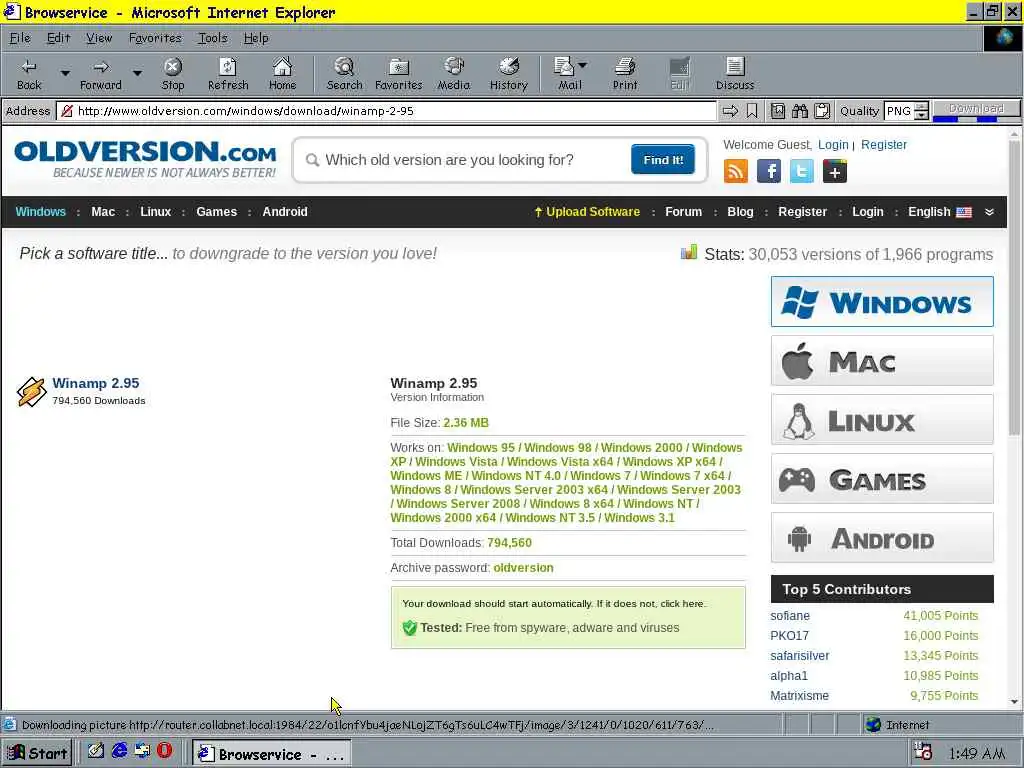
Task: Expand the English language selector
Action: [x=939, y=212]
